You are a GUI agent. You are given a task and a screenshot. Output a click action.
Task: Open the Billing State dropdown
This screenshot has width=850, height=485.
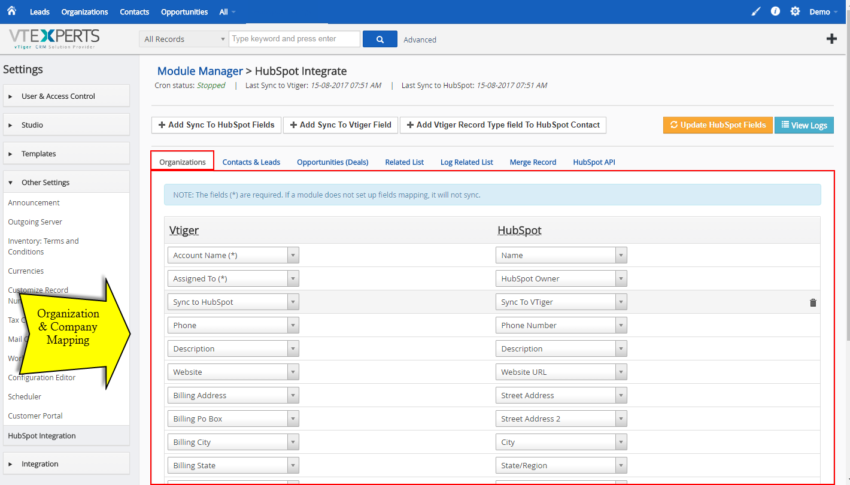pyautogui.click(x=233, y=465)
